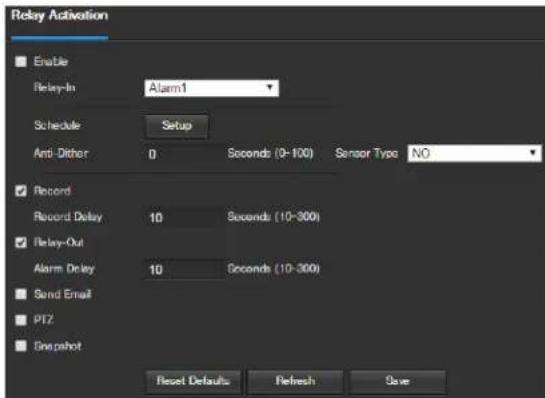Image resolution: width=545 pixels, height=398 pixels.
Task: Click the Seconds (10-300) text beside Alarm Delay
Action: tap(273, 268)
